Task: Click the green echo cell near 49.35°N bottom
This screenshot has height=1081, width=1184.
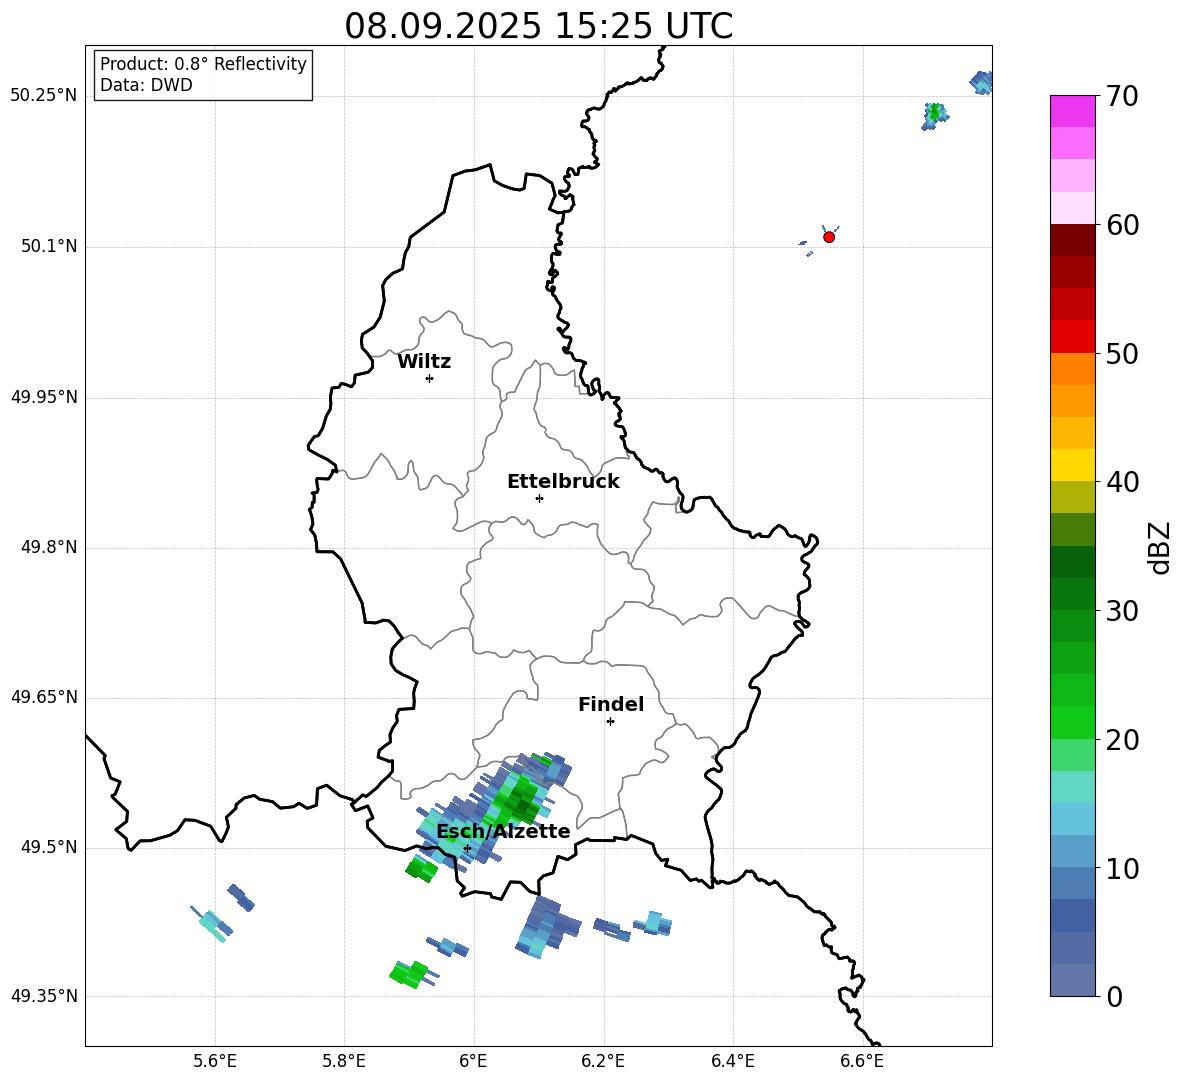Action: (409, 975)
